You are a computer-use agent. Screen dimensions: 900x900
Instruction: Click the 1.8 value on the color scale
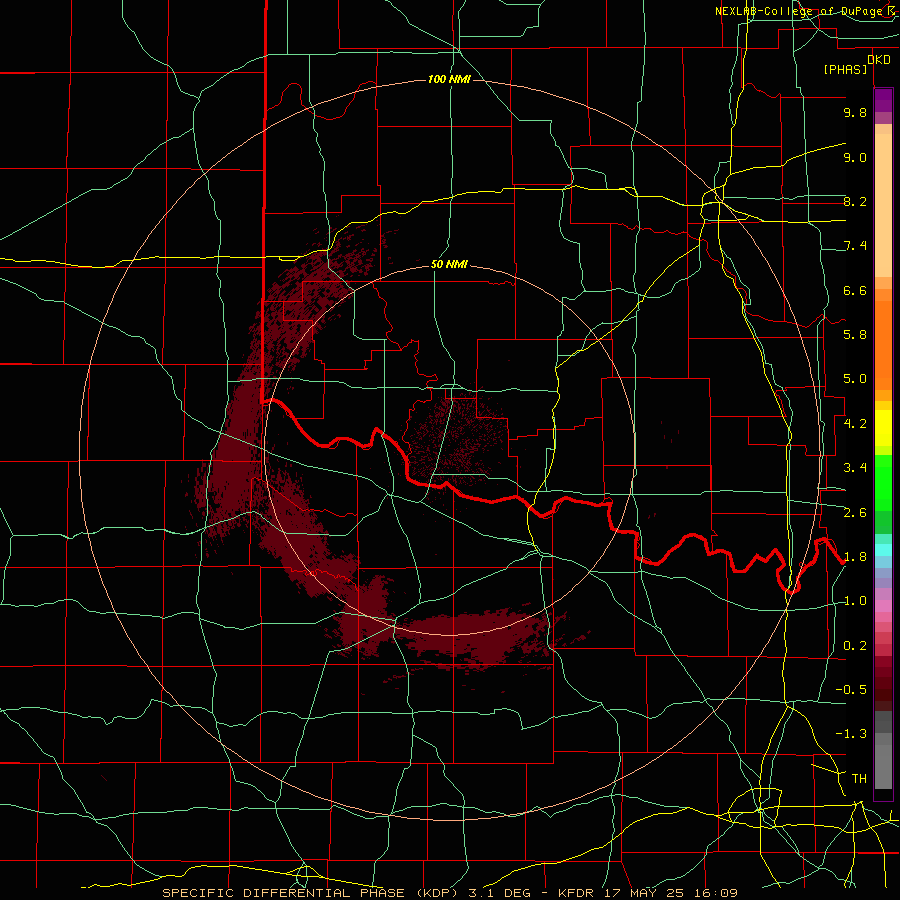coord(855,557)
